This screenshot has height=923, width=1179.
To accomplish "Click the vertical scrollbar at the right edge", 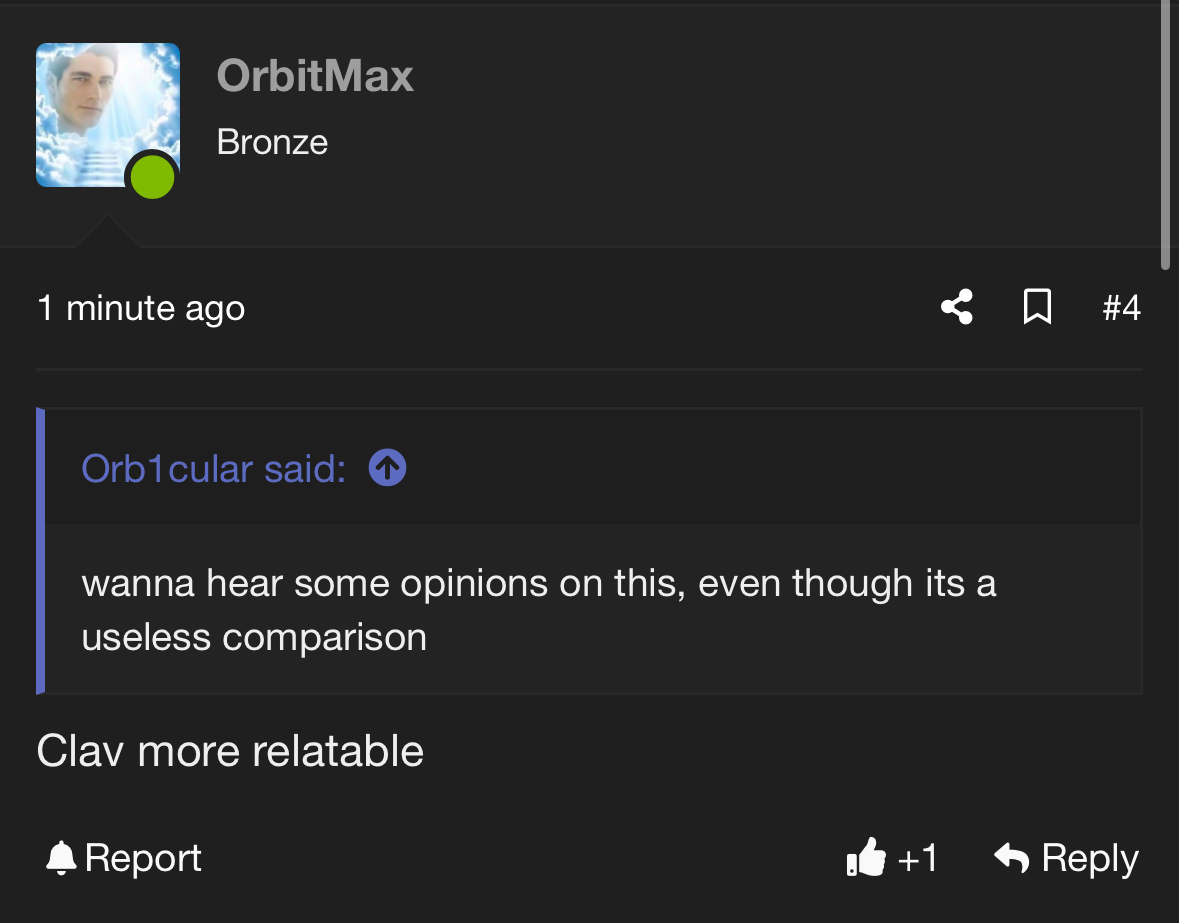I will 1165,135.
